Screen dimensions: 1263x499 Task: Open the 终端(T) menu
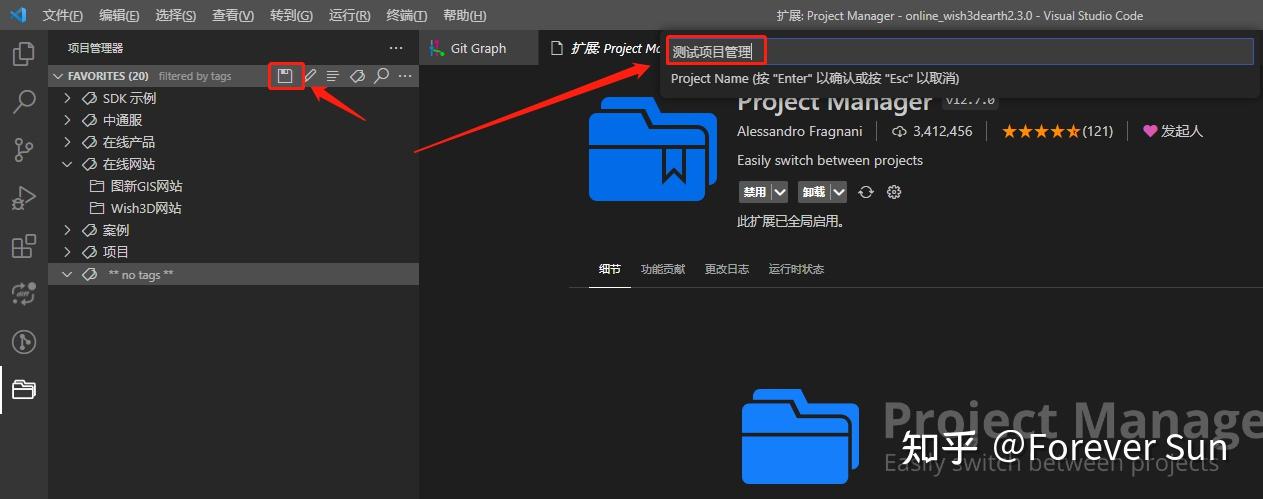coord(407,16)
